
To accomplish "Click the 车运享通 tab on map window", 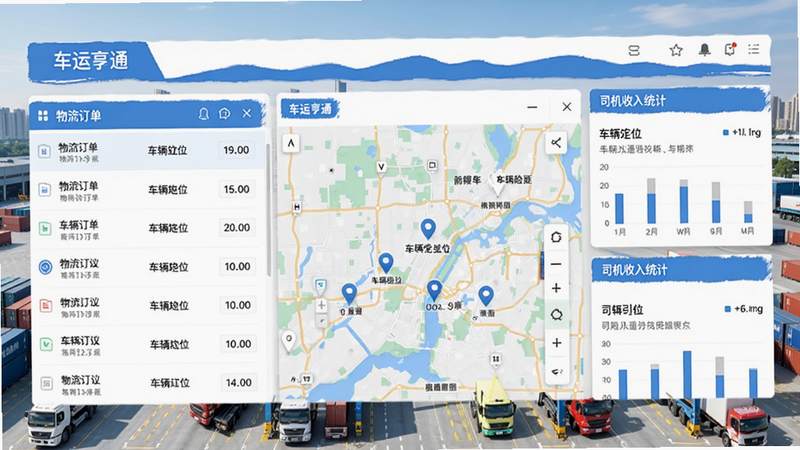I will click(310, 109).
